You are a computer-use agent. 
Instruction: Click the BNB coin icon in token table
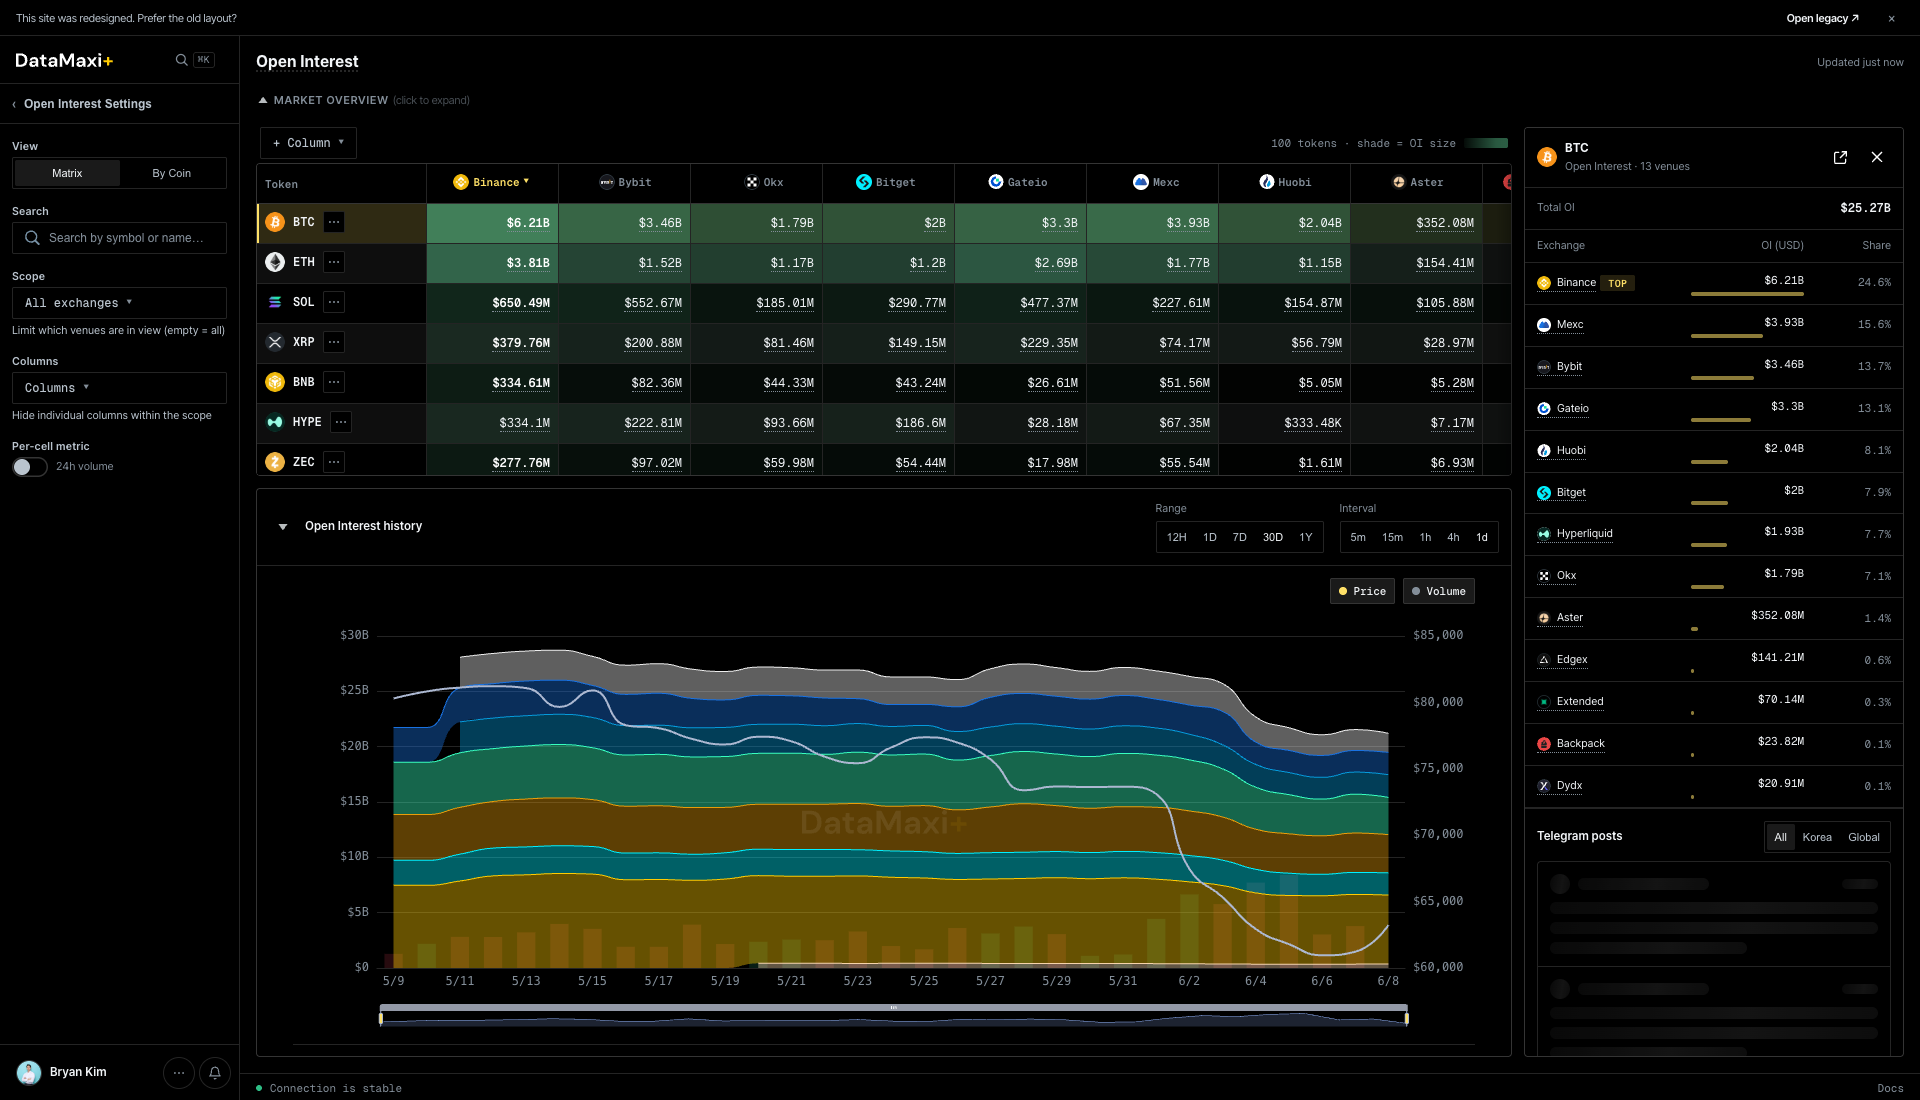pos(275,382)
